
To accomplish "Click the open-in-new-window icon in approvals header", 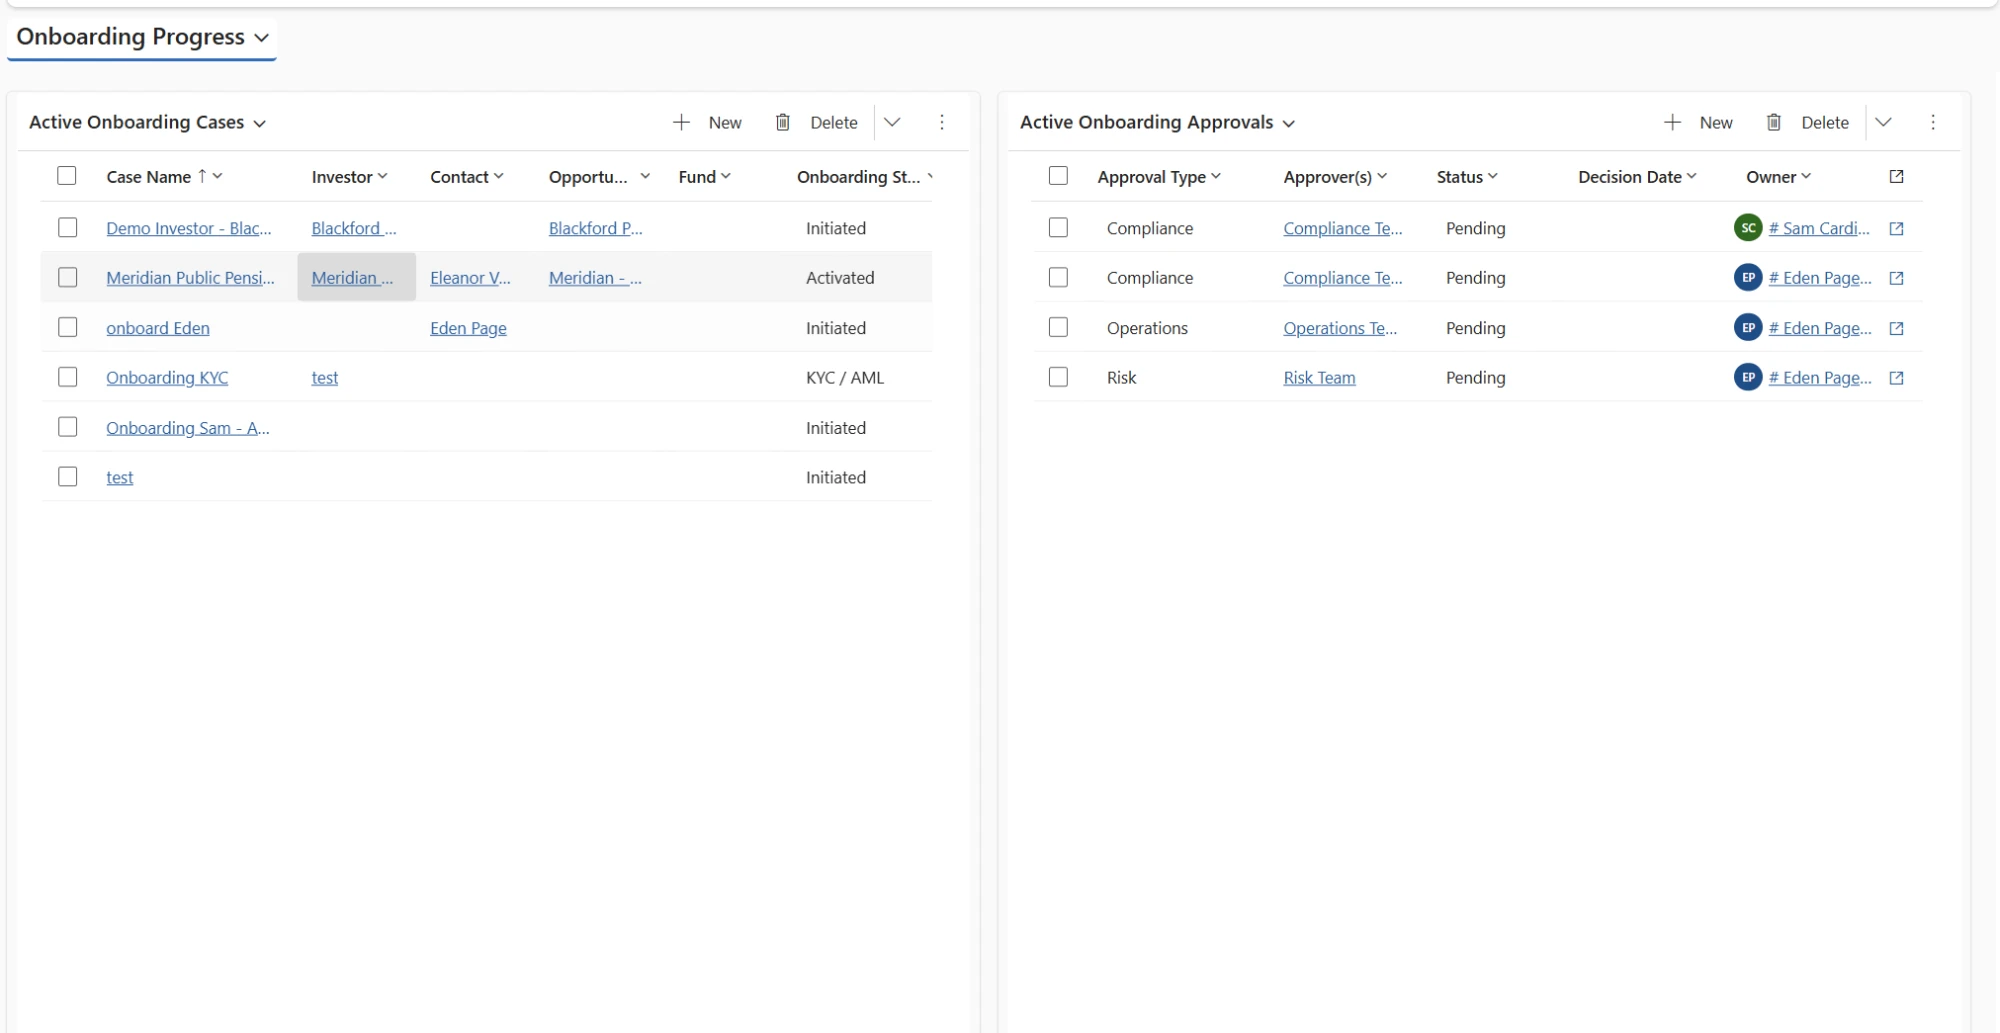I will coord(1896,176).
